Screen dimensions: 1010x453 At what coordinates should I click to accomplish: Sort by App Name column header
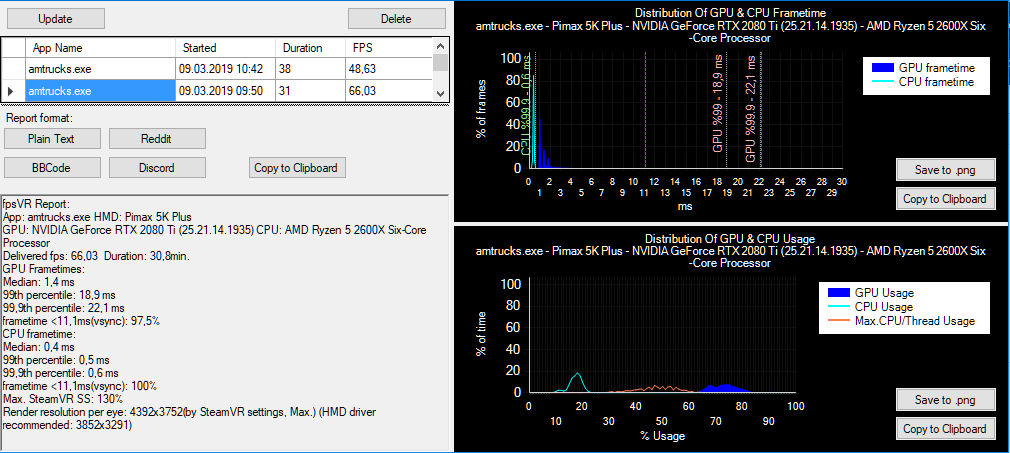(x=100, y=48)
